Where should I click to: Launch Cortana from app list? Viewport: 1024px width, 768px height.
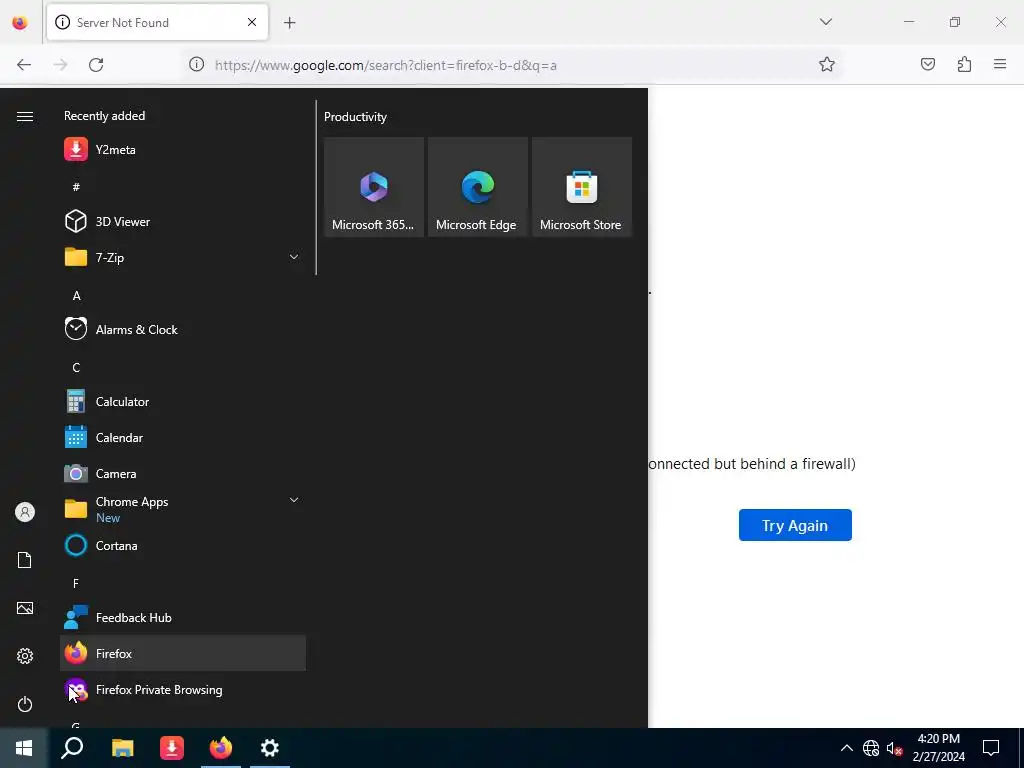tap(182, 545)
